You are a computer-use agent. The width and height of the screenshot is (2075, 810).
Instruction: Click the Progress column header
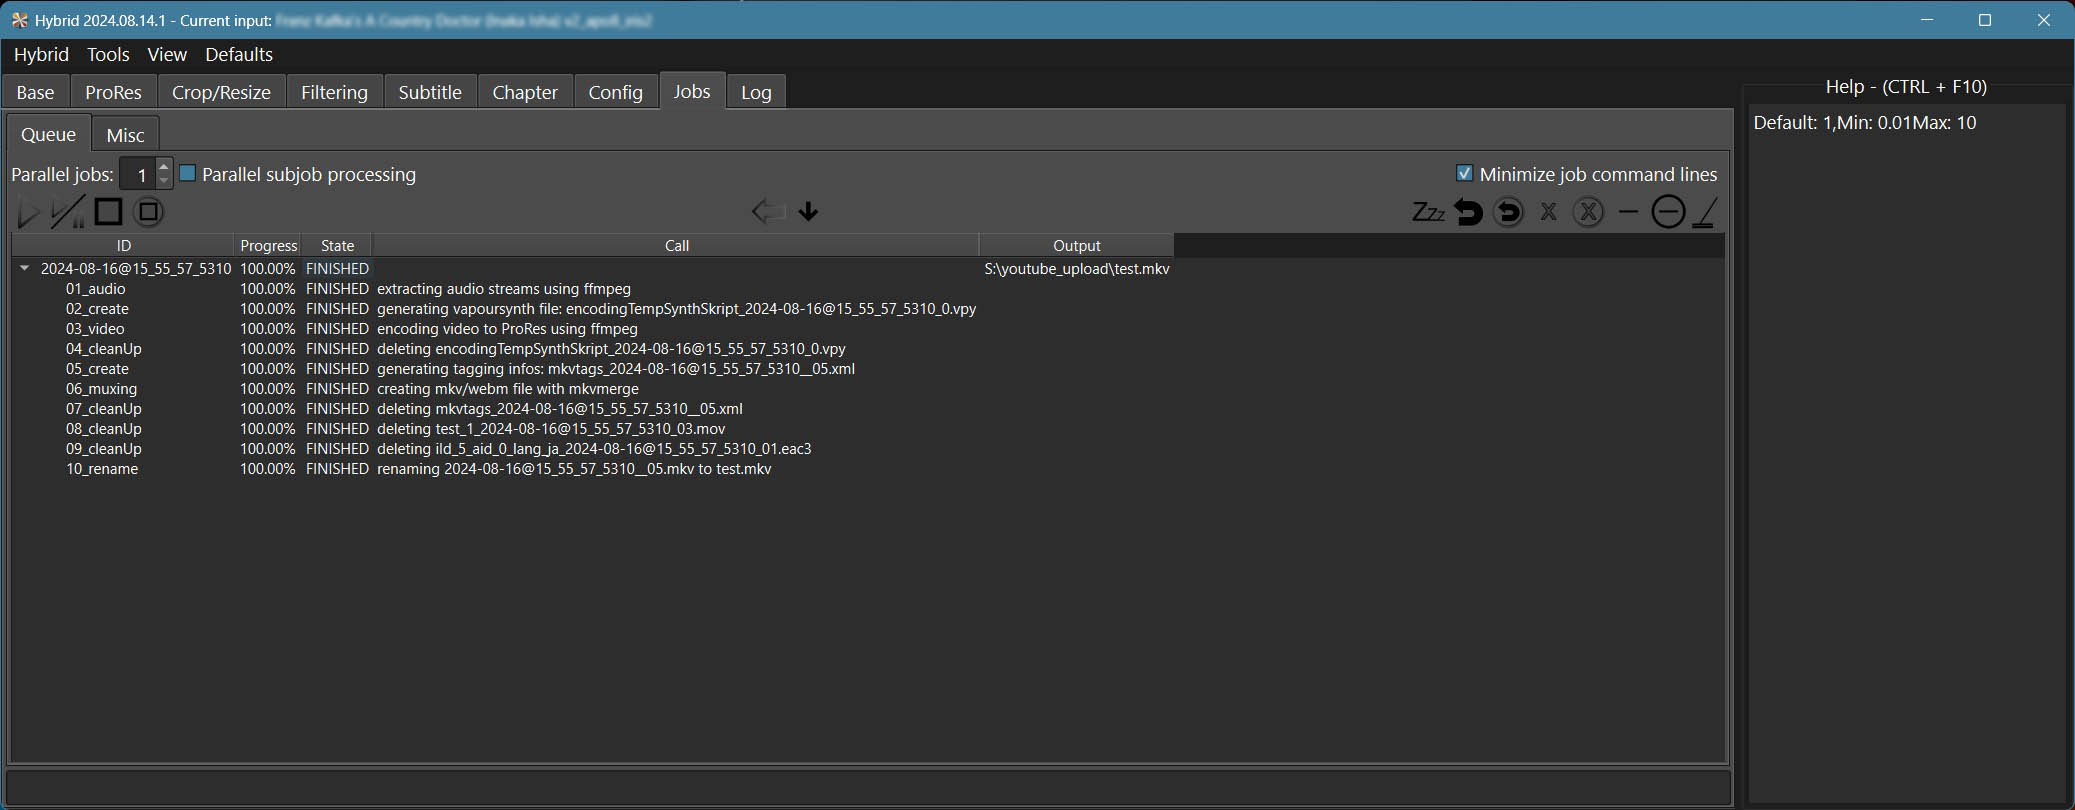pos(268,245)
